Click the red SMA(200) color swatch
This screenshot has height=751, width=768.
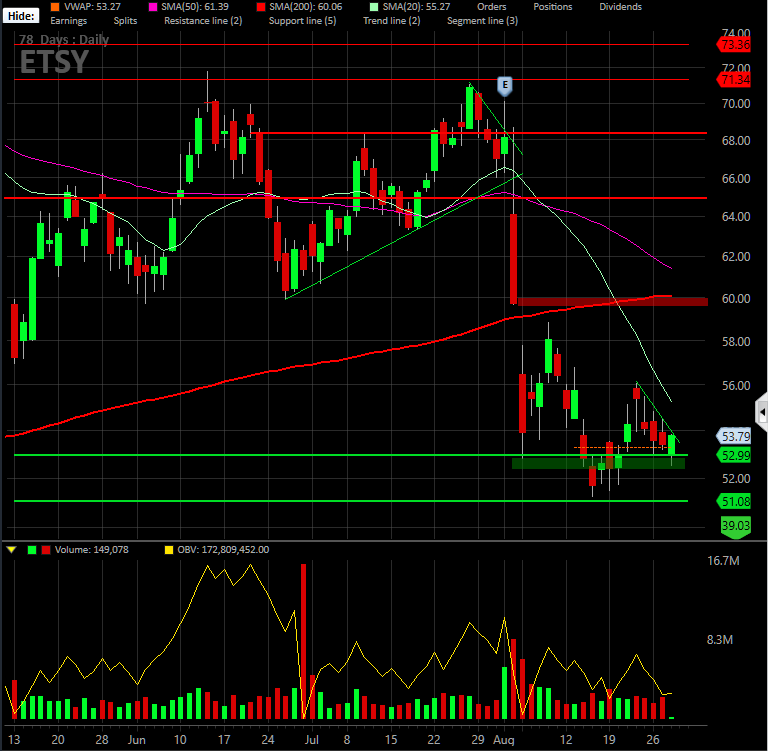point(261,6)
